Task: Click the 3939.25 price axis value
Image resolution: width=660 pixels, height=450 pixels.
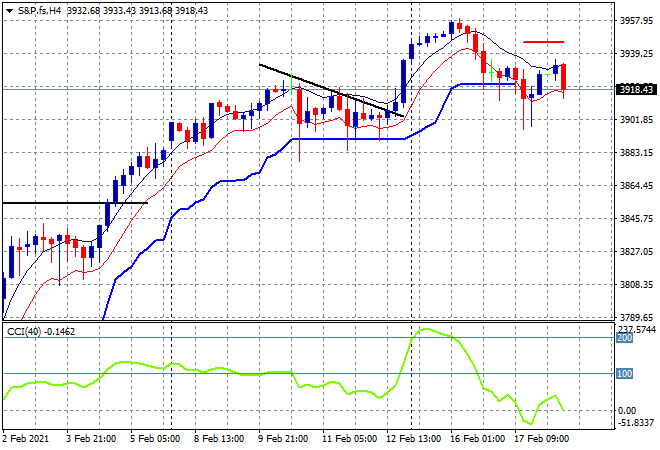Action: coord(636,53)
